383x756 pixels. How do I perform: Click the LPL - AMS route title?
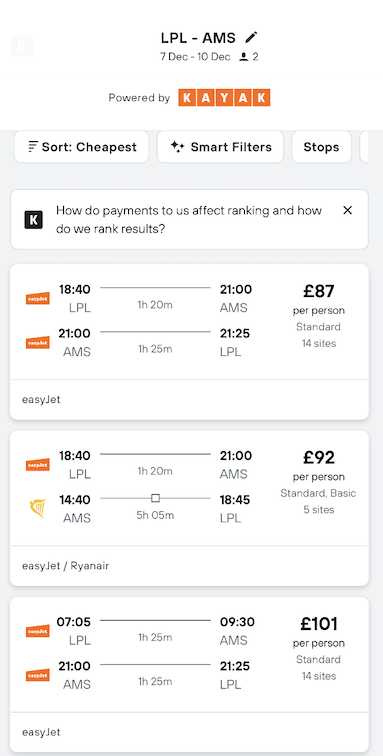pyautogui.click(x=198, y=38)
